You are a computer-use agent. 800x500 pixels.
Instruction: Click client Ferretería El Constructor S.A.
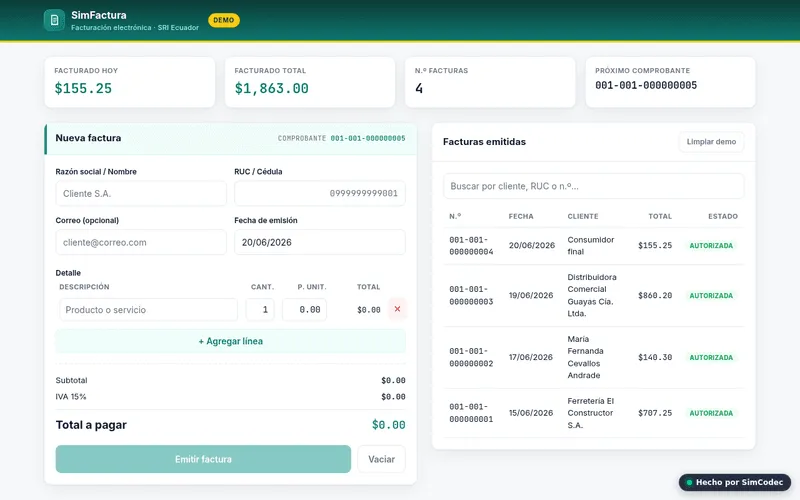[x=591, y=413]
